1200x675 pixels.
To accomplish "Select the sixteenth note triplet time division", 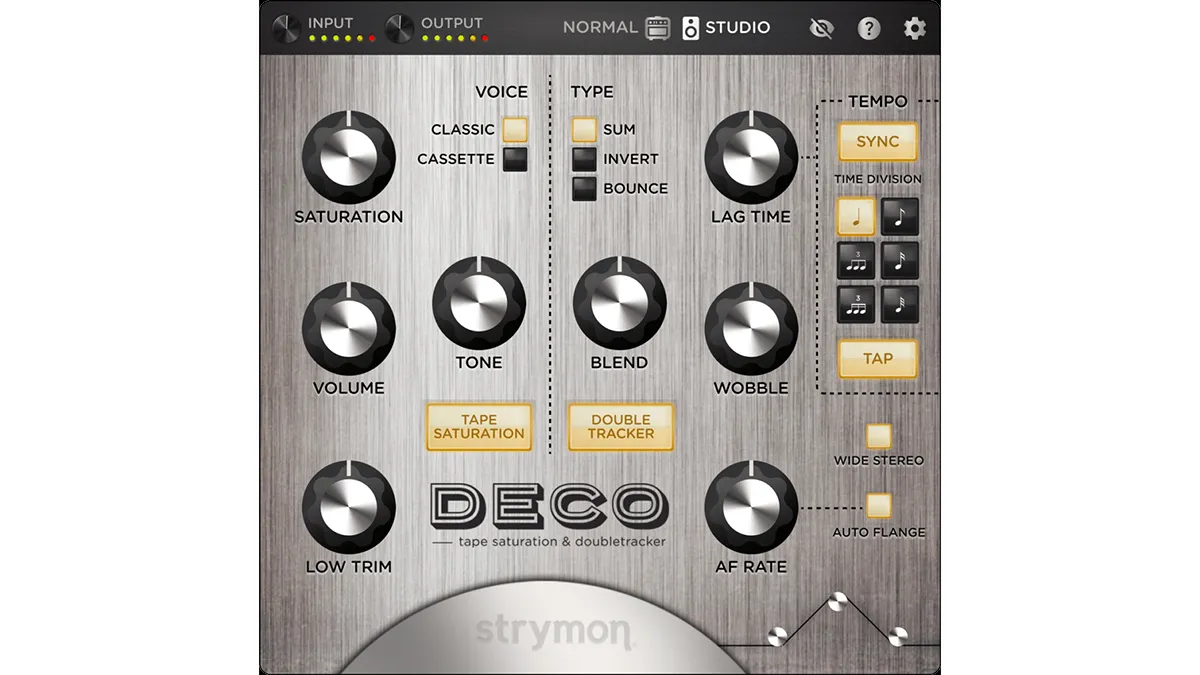I will point(855,304).
